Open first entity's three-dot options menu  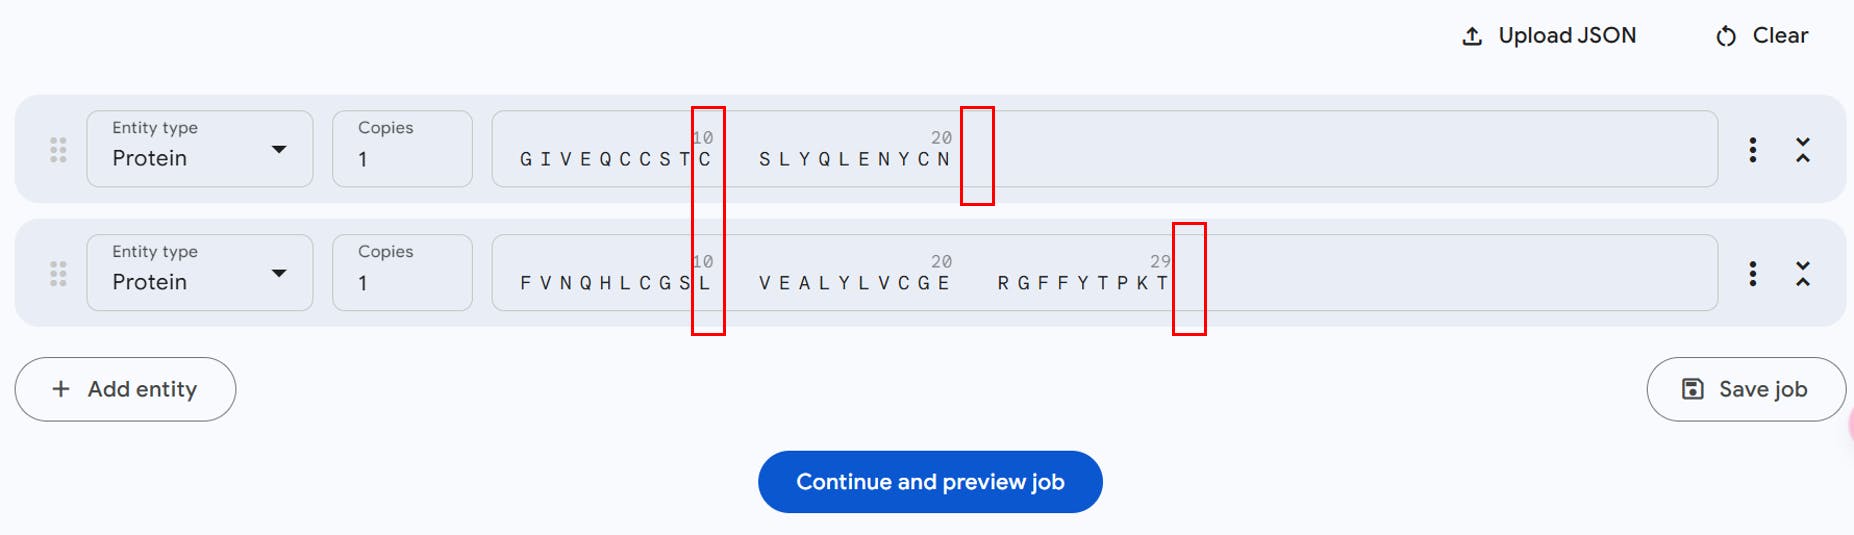point(1752,150)
